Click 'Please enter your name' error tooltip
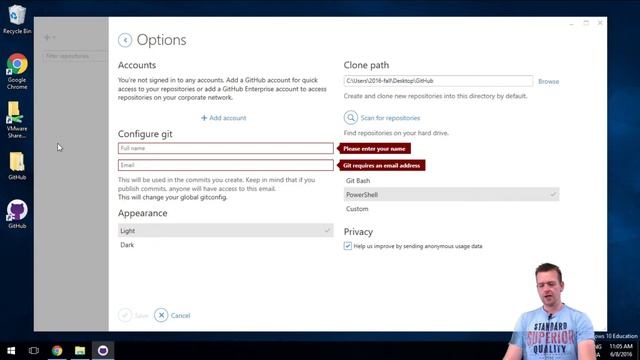Image resolution: width=640 pixels, height=360 pixels. pyautogui.click(x=374, y=149)
